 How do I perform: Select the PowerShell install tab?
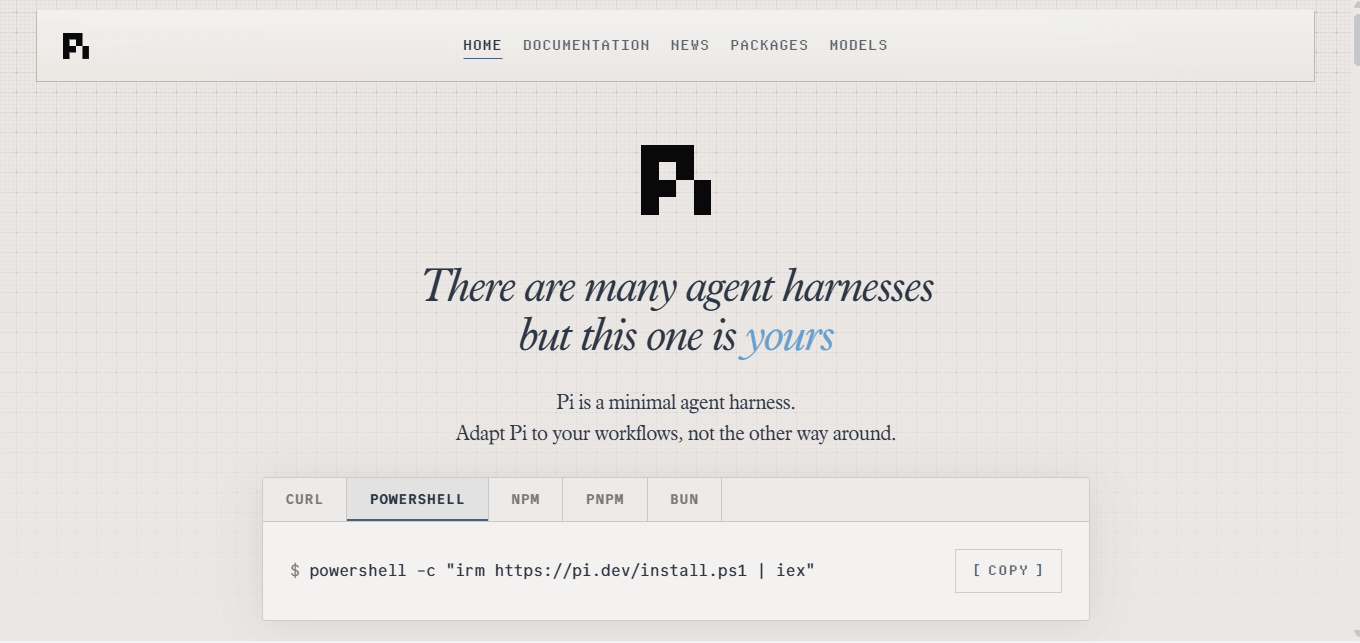coord(417,499)
